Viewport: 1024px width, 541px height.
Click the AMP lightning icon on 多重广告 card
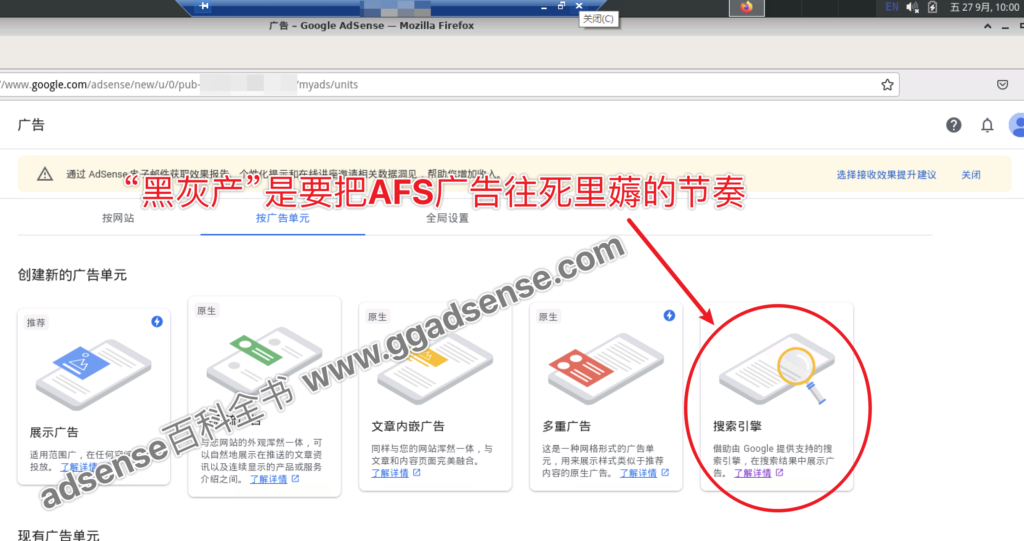[x=669, y=316]
